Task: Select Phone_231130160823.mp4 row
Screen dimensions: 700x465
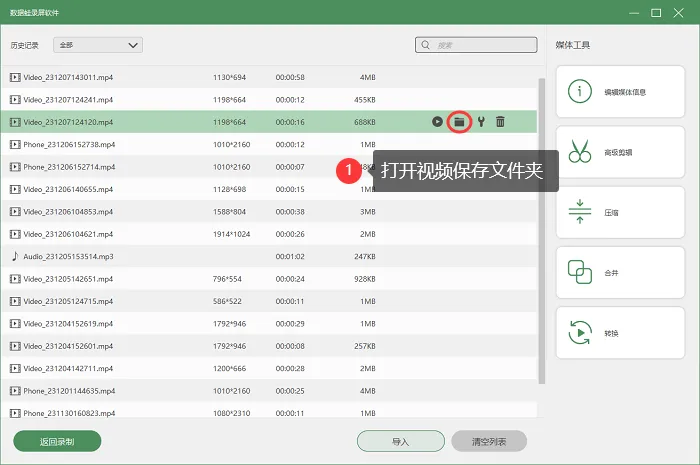Action: [x=269, y=411]
